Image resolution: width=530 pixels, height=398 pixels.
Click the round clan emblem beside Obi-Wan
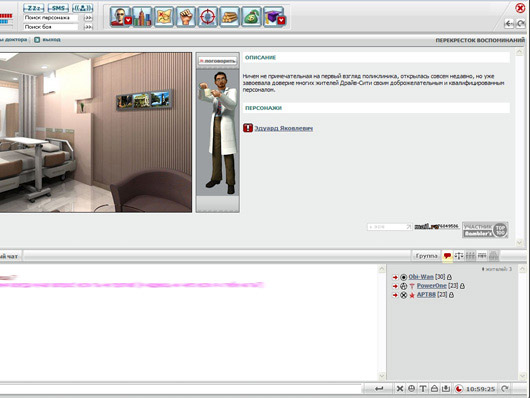(x=403, y=277)
